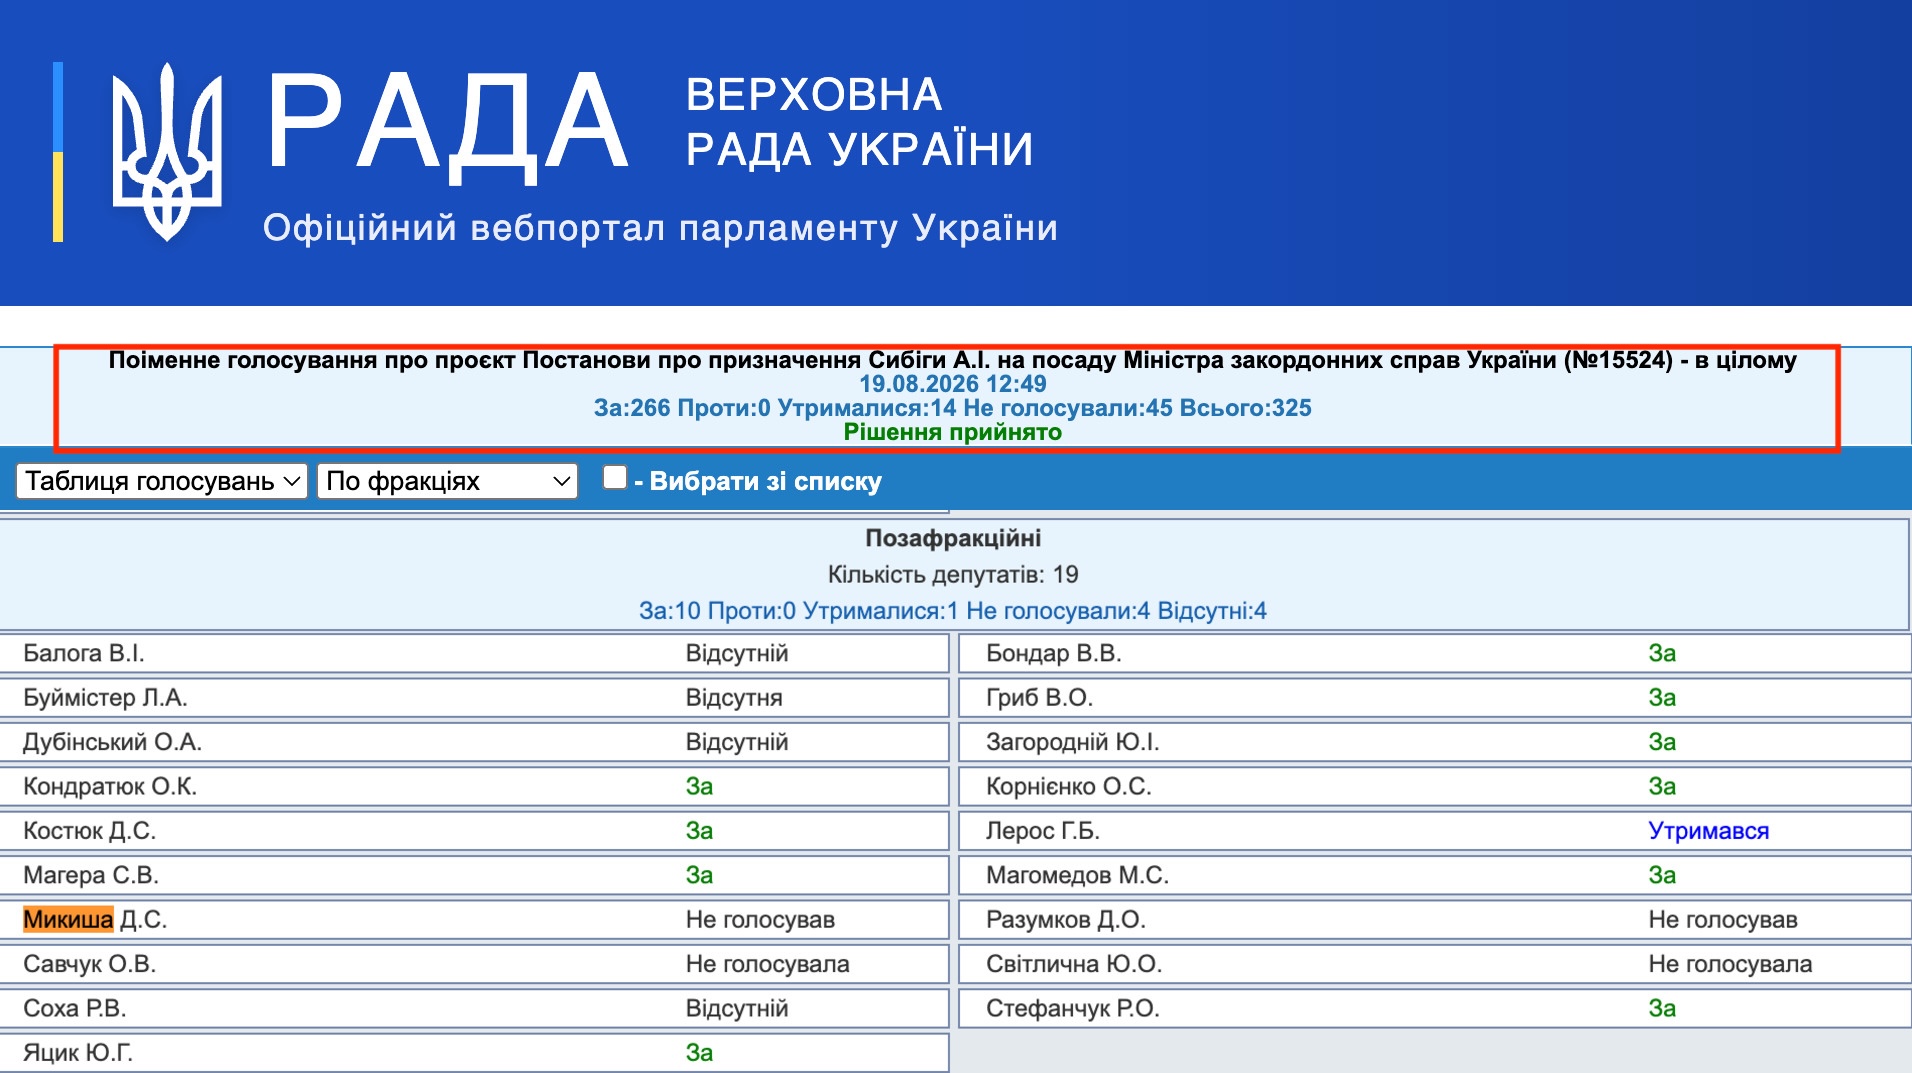Select the Савчук О.В. name
Viewport: 1912px width, 1073px height.
(x=89, y=964)
